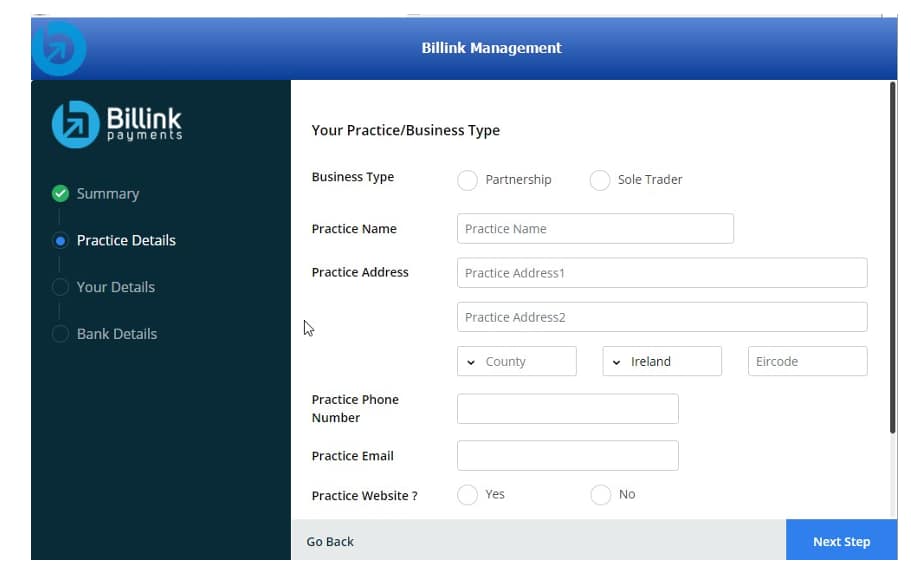Open the Ireland country dropdown
This screenshot has width=911, height=571.
pyautogui.click(x=661, y=362)
